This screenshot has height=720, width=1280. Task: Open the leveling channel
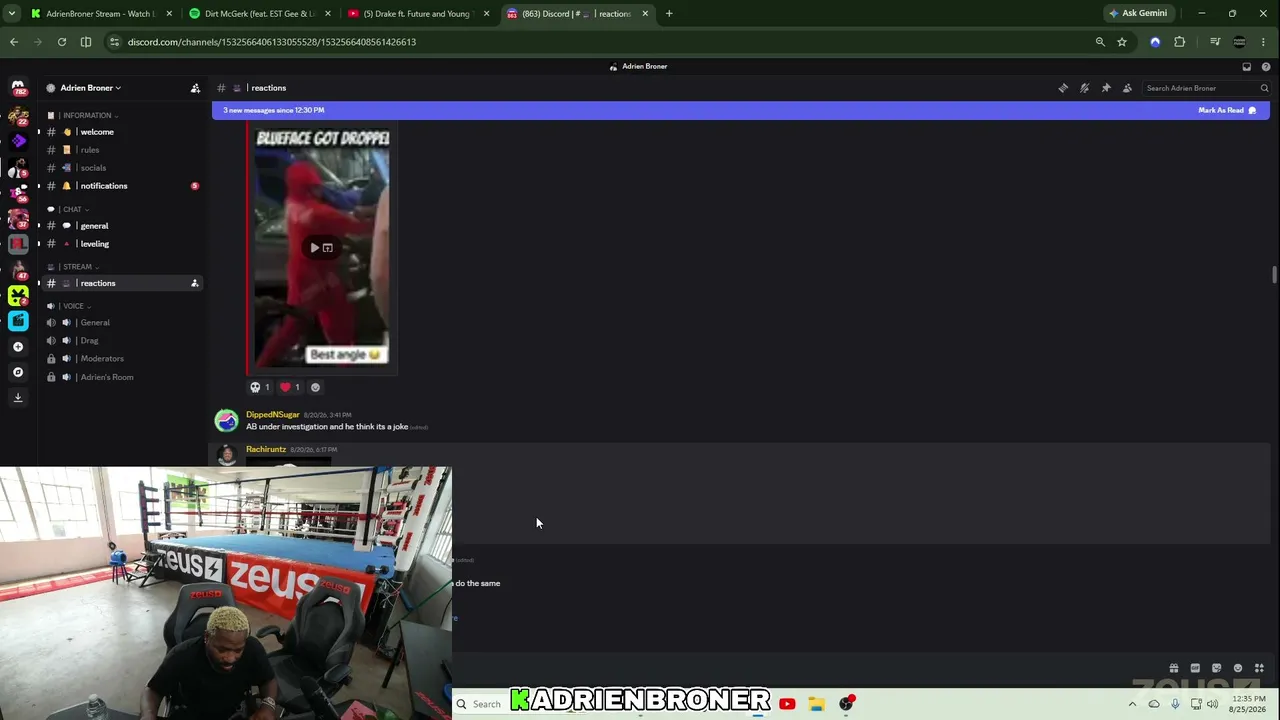[123, 244]
